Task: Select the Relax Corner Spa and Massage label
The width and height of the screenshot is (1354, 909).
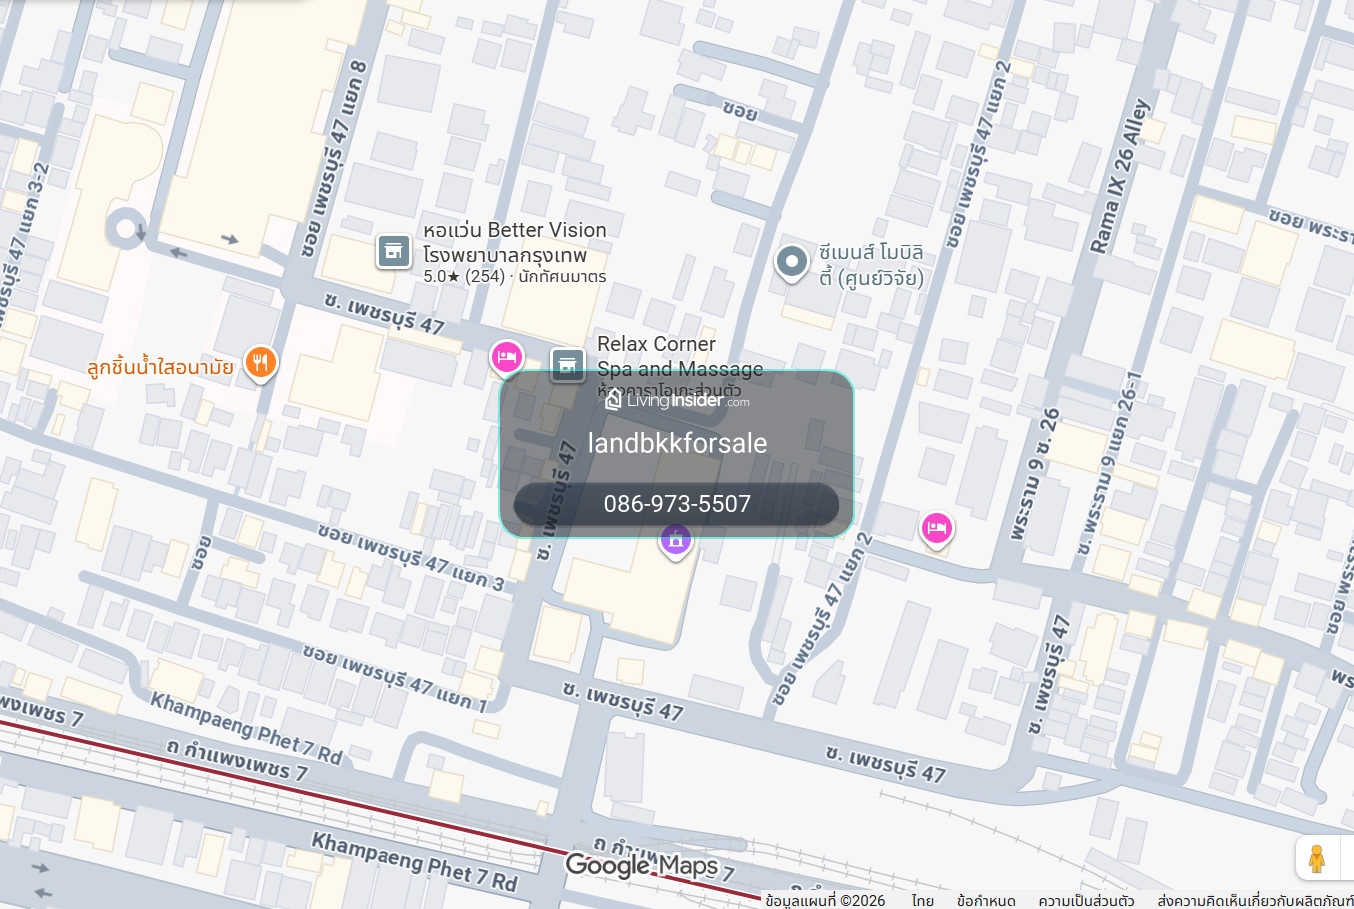Action: coord(680,356)
